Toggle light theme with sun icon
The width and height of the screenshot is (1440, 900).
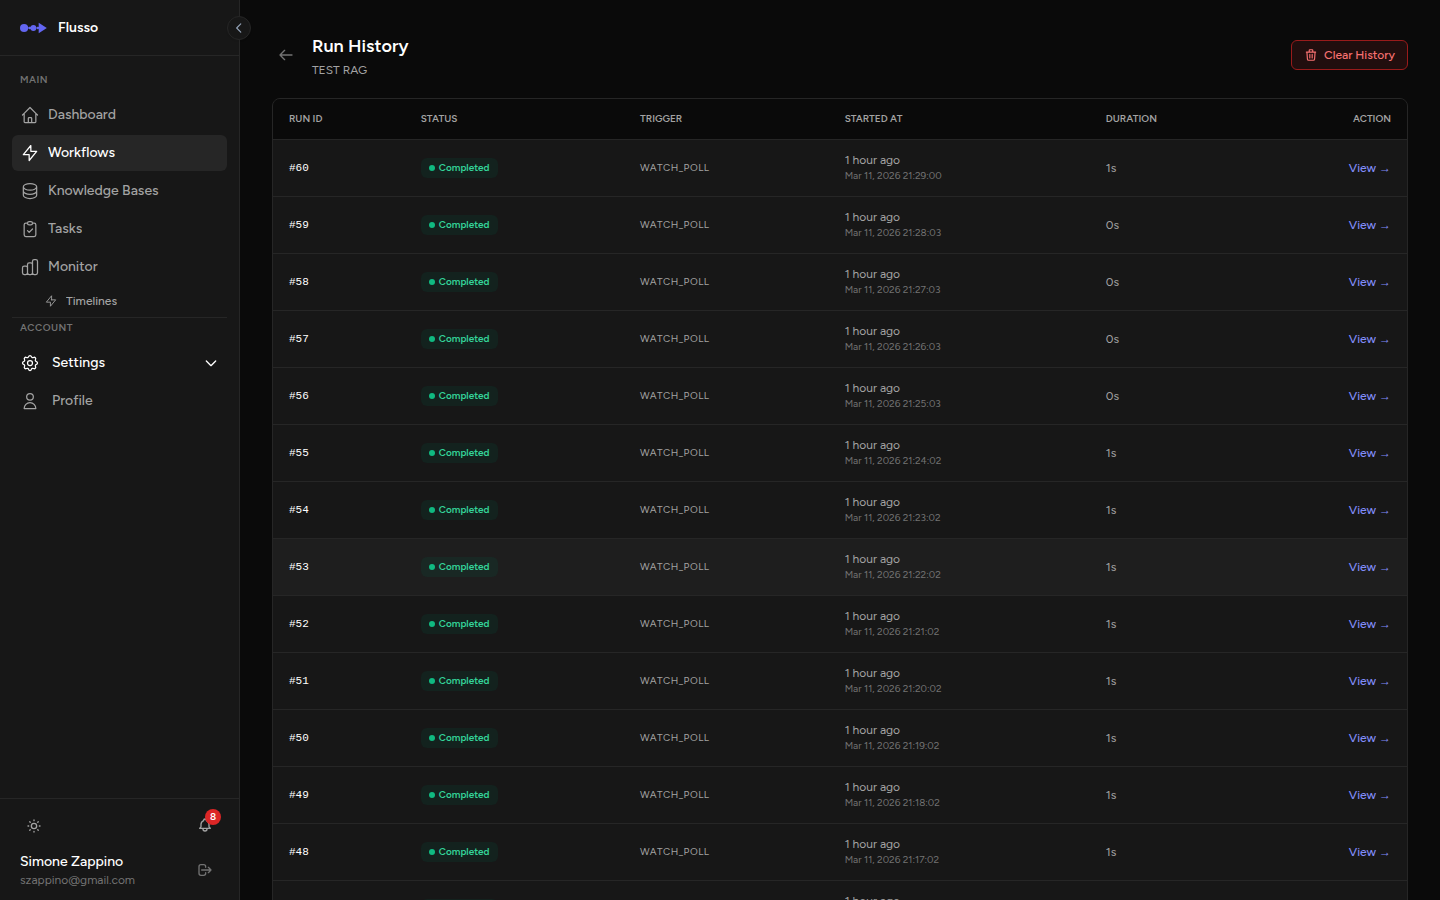click(x=34, y=826)
